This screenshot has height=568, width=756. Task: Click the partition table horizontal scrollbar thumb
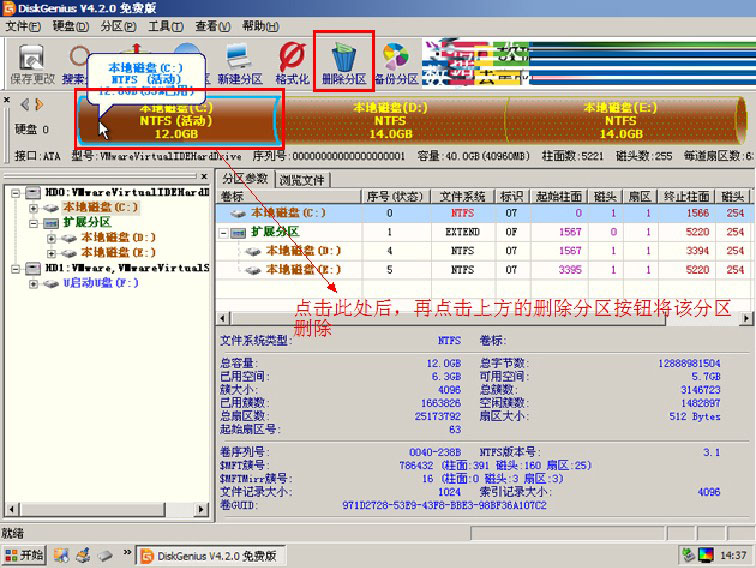[x=448, y=318]
